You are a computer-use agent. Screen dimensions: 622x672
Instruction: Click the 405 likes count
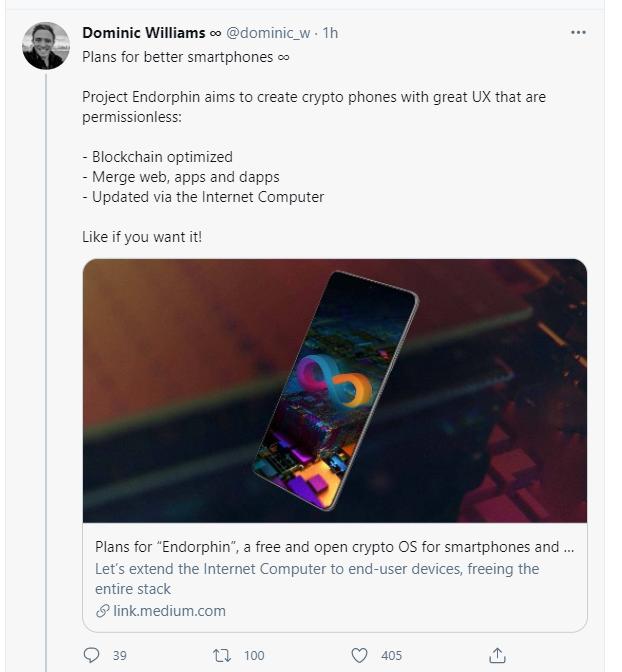click(391, 655)
